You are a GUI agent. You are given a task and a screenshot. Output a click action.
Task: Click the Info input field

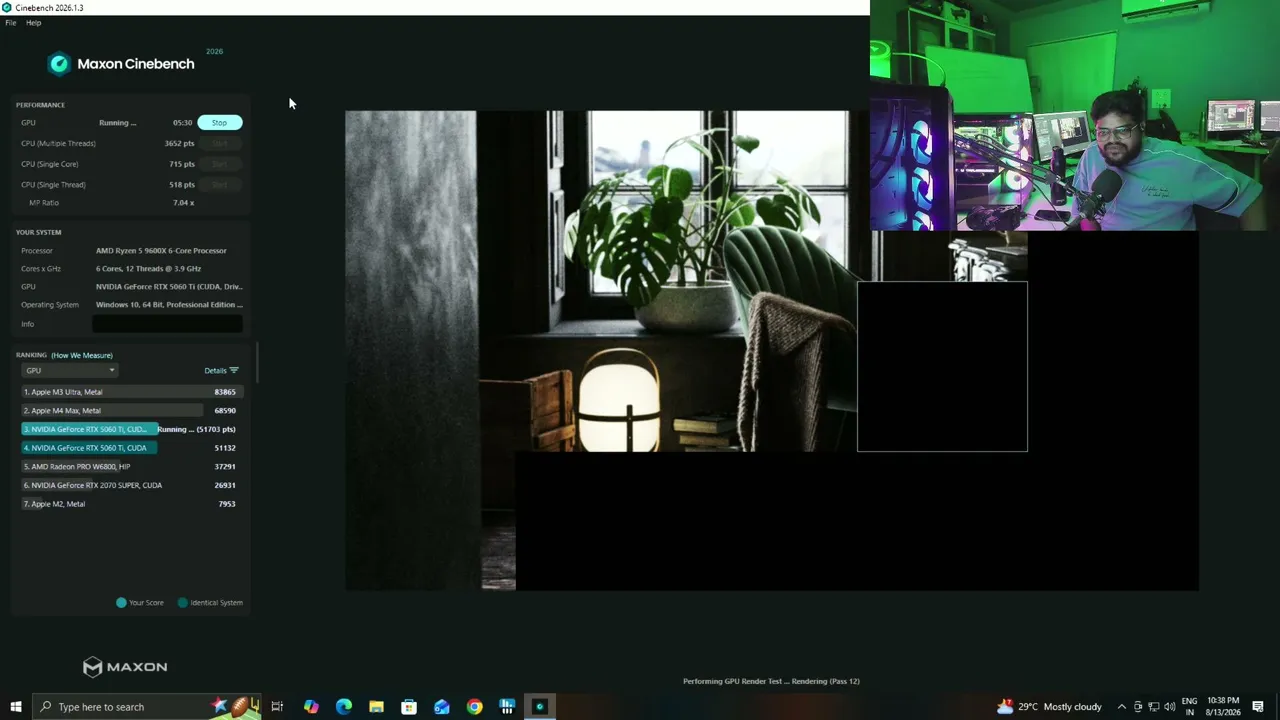pyautogui.click(x=167, y=324)
